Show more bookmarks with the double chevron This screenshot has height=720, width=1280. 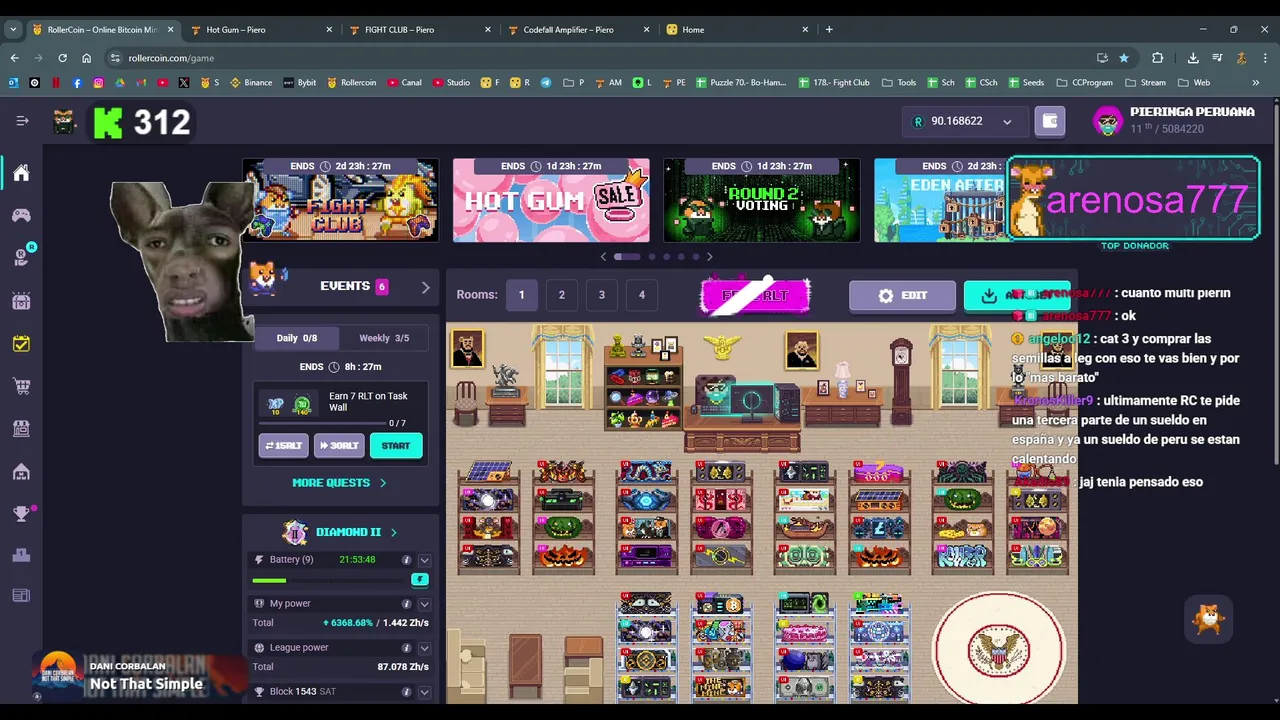1255,82
